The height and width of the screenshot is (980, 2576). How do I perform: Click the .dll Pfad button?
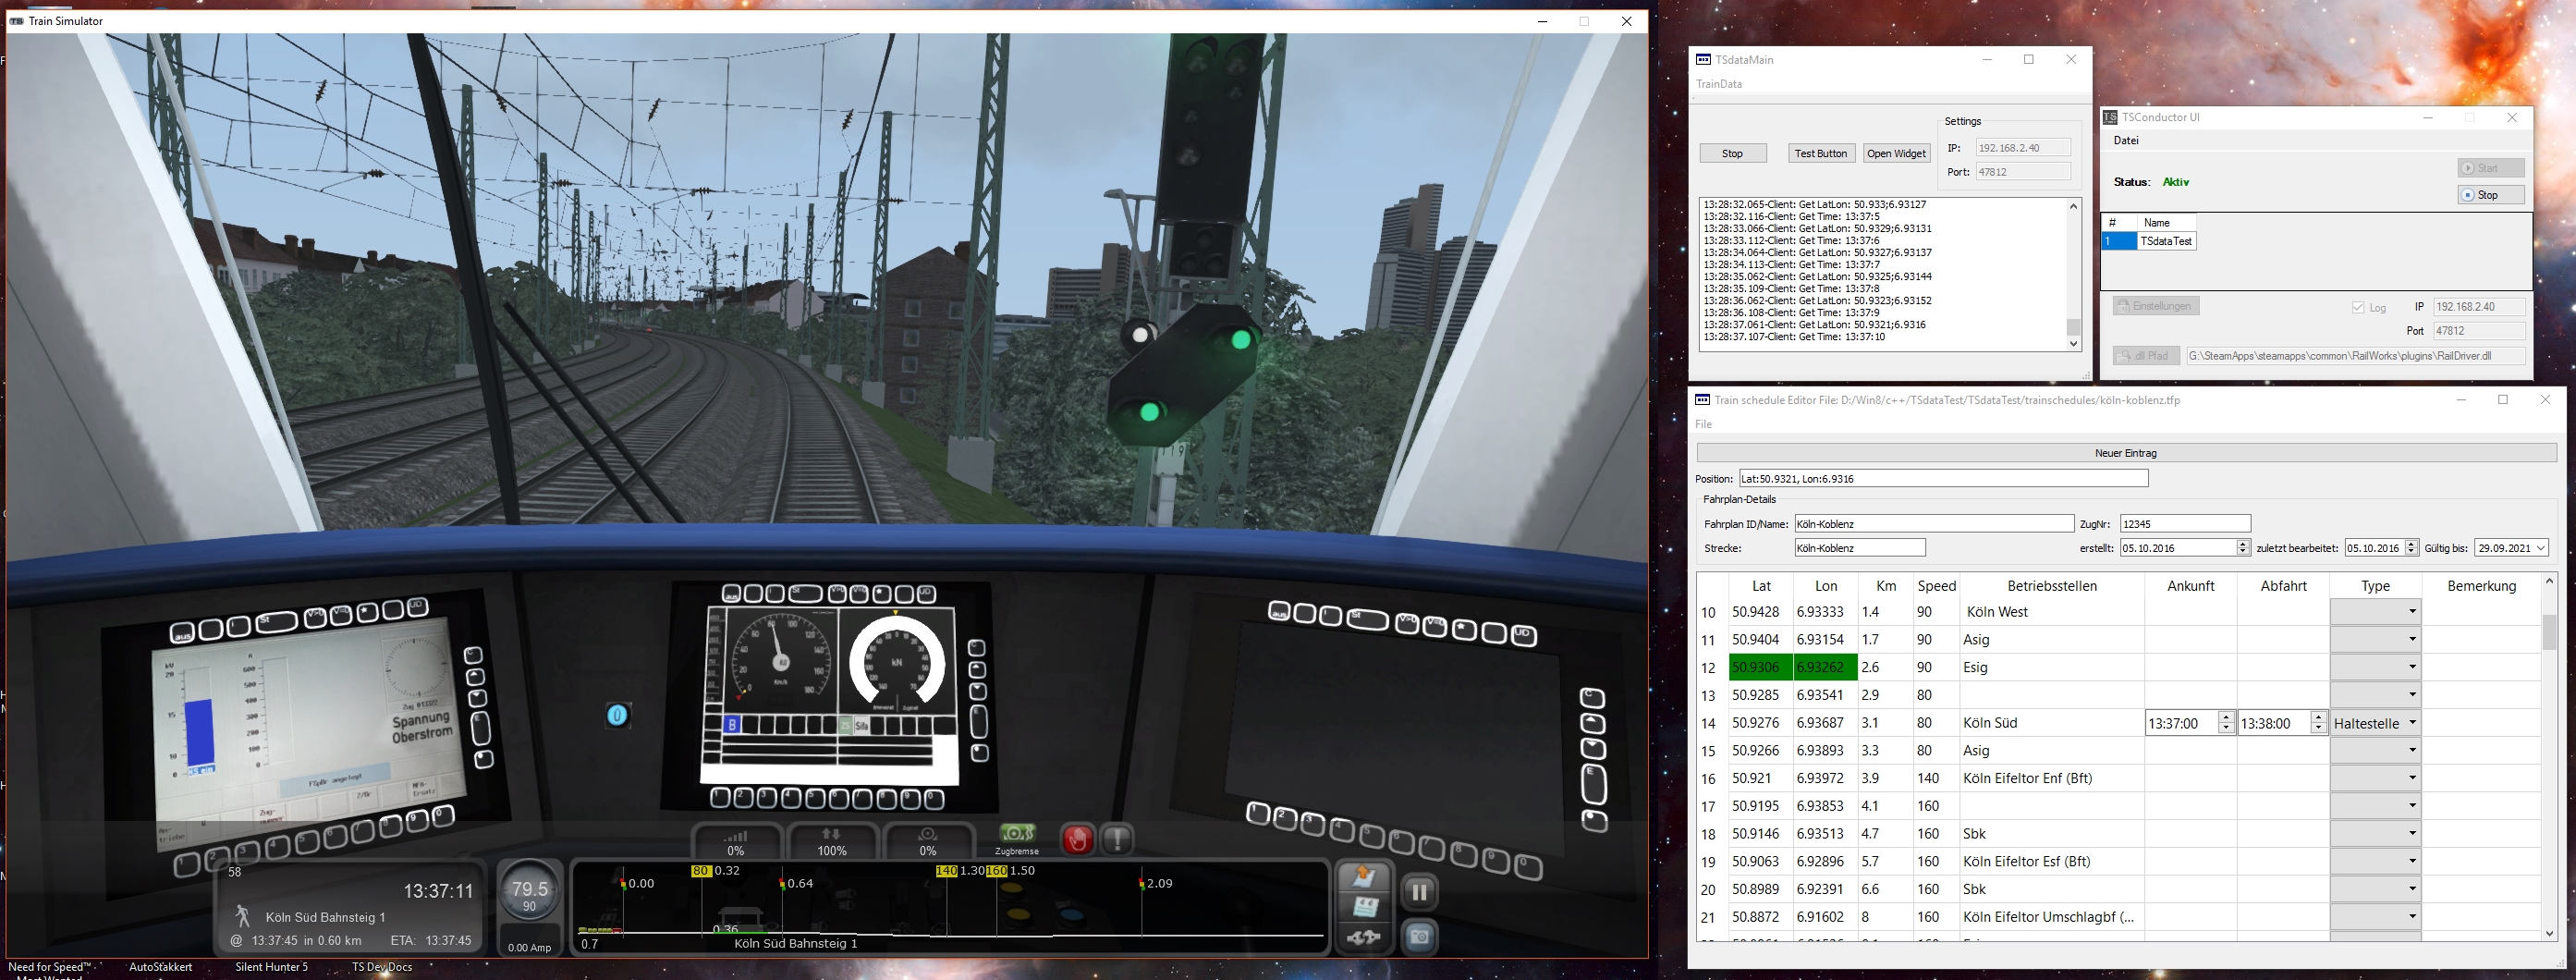(x=2146, y=356)
